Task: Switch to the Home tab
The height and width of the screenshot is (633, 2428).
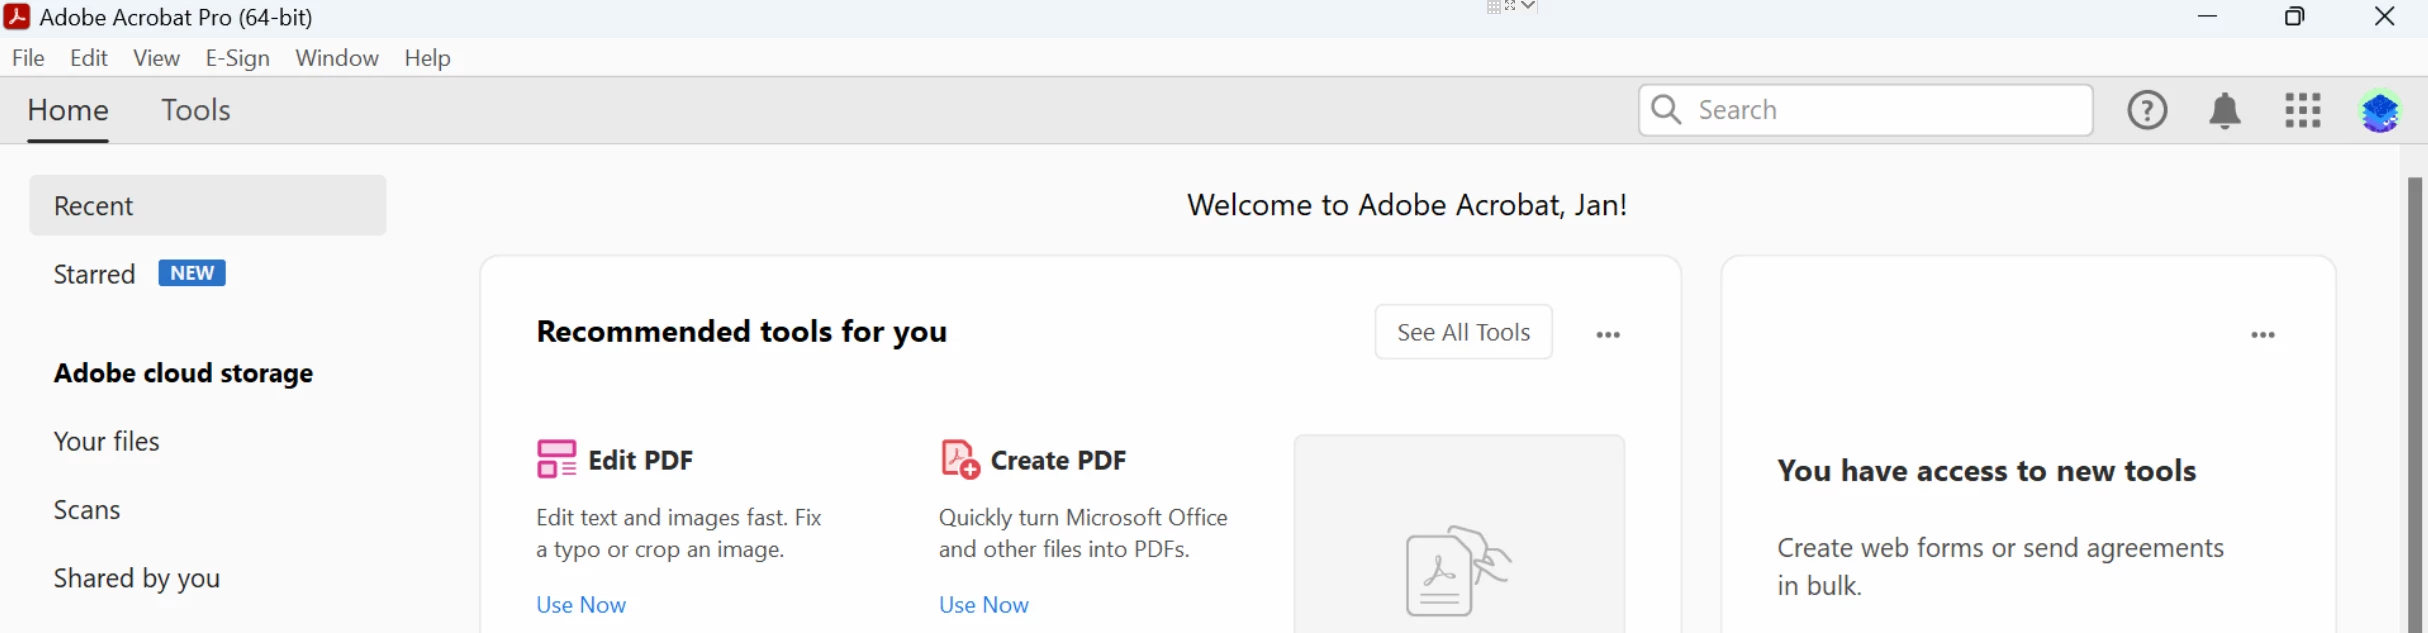Action: [x=68, y=110]
